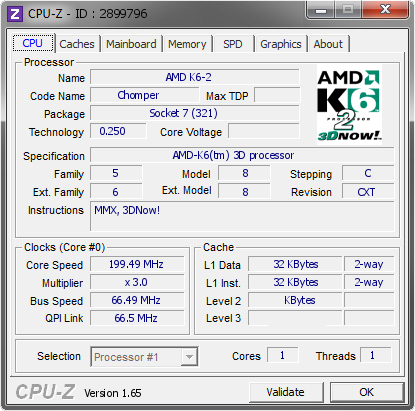Screen dimensions: 415x411
Task: Click the maximize window icon
Action: [348, 10]
